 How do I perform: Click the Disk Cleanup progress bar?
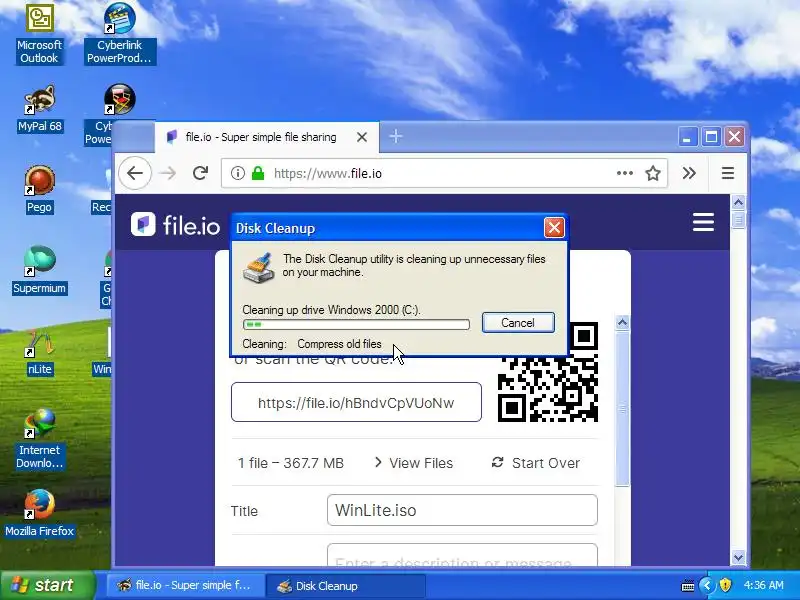coord(356,324)
